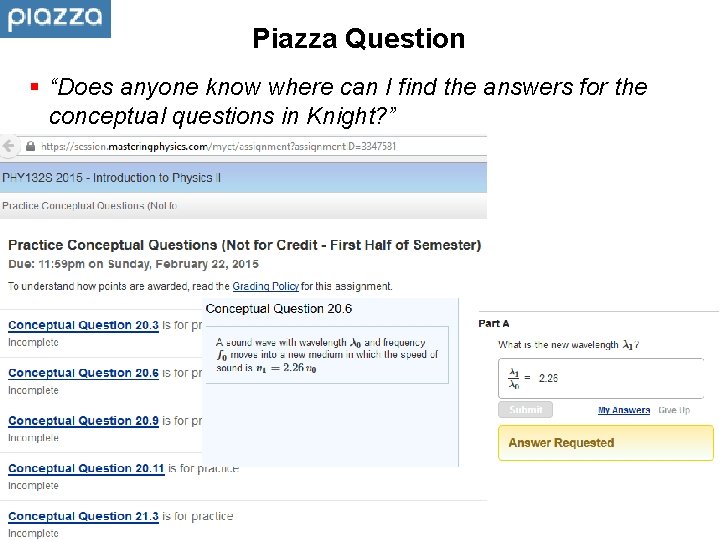Click the Practice Conceptual Questions breadcrumb
Screen dimensions: 720x540
[x=89, y=206]
